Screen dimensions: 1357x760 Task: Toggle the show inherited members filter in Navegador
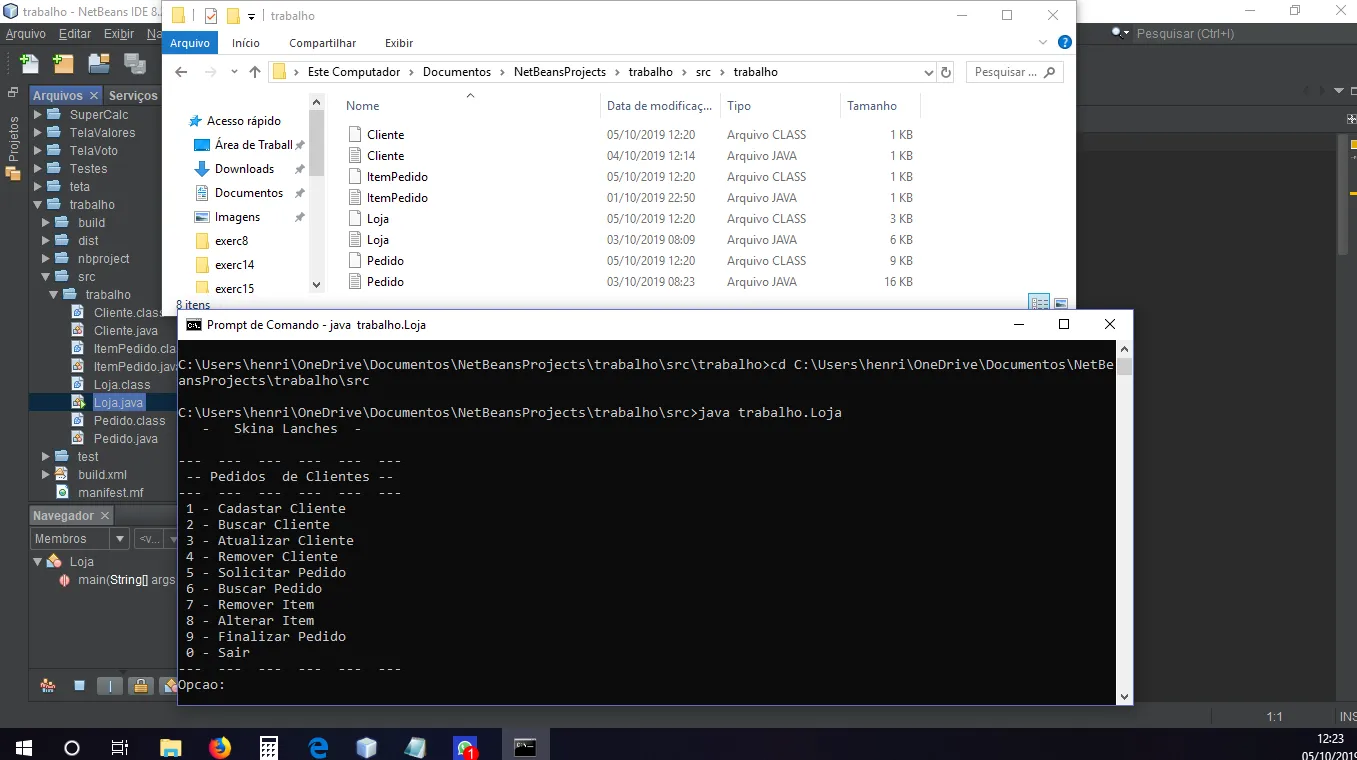[47, 686]
